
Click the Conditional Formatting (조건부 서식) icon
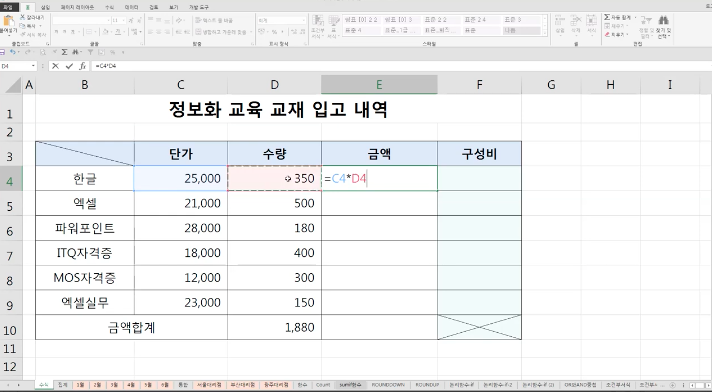click(318, 21)
